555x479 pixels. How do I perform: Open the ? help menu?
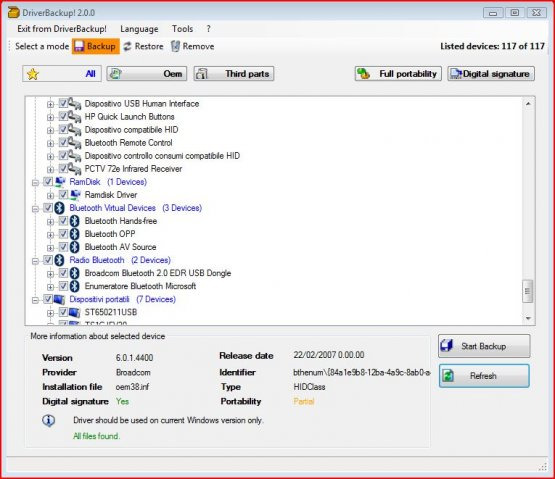click(x=208, y=29)
